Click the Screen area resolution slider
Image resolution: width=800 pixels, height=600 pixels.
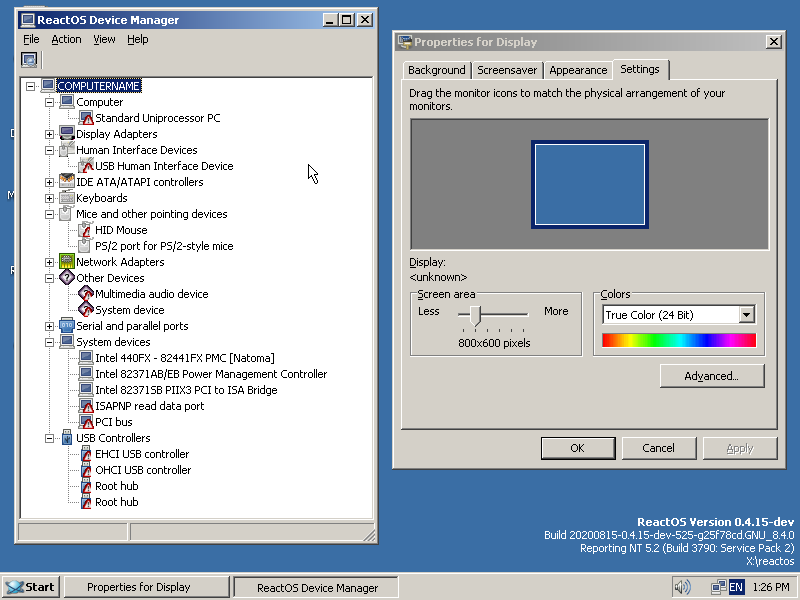pyautogui.click(x=477, y=316)
